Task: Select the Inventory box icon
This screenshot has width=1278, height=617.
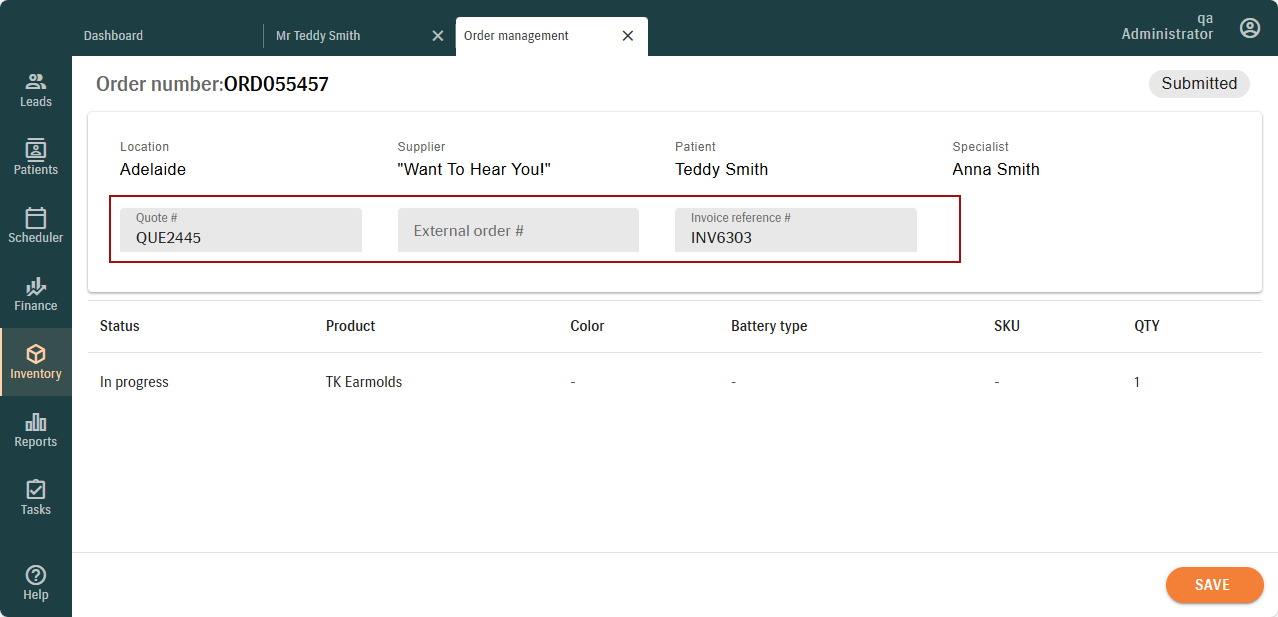Action: click(36, 355)
